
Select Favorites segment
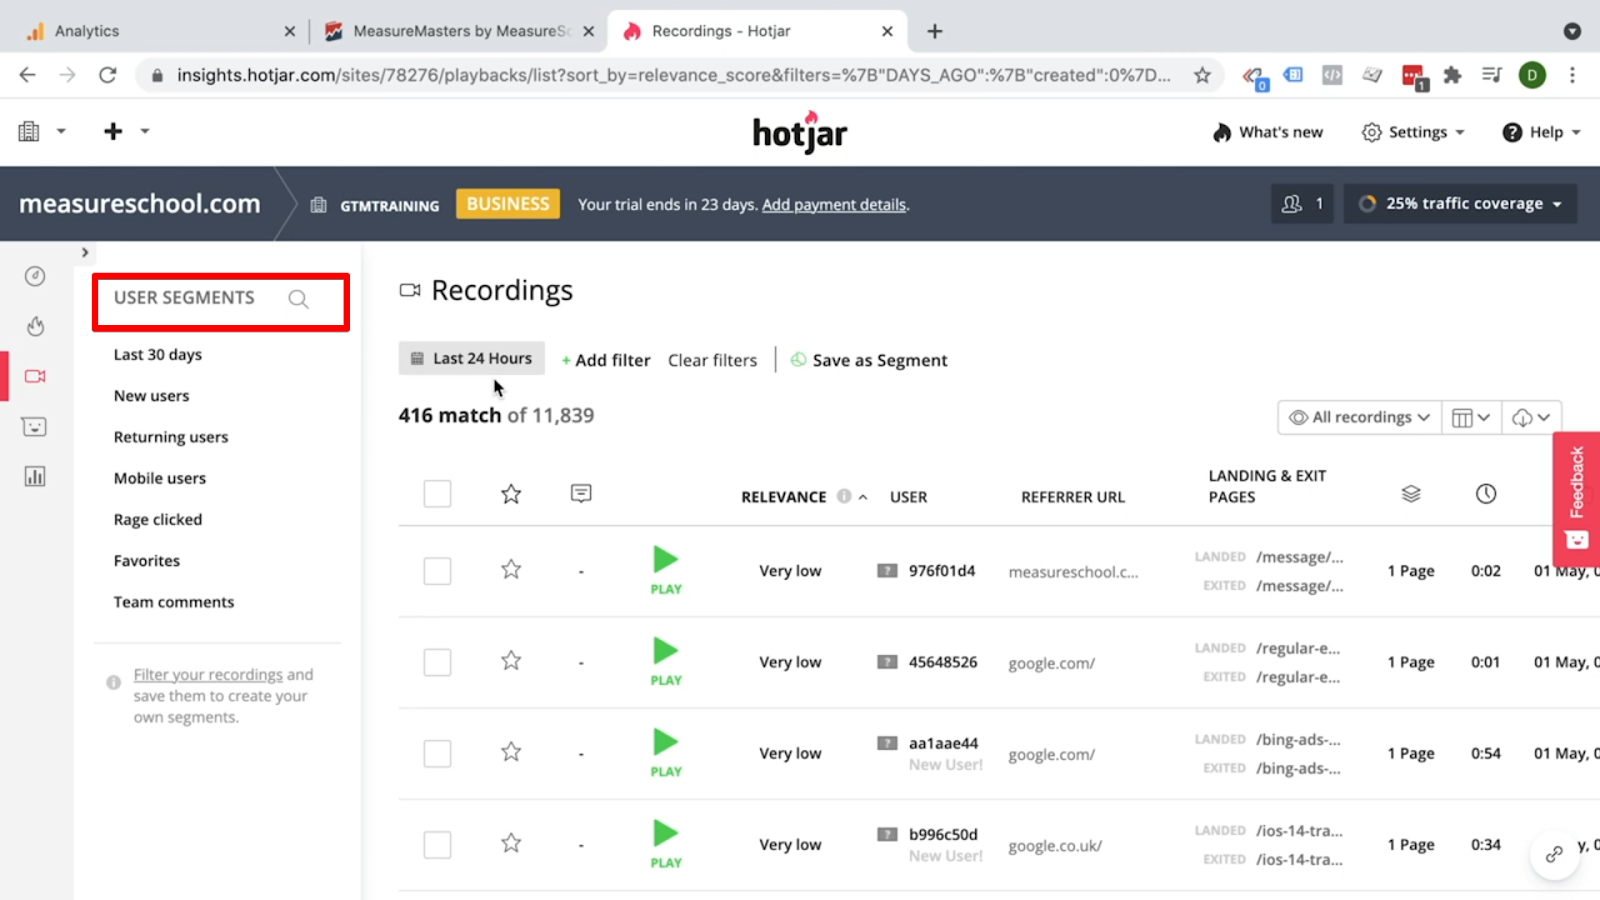[x=147, y=561]
